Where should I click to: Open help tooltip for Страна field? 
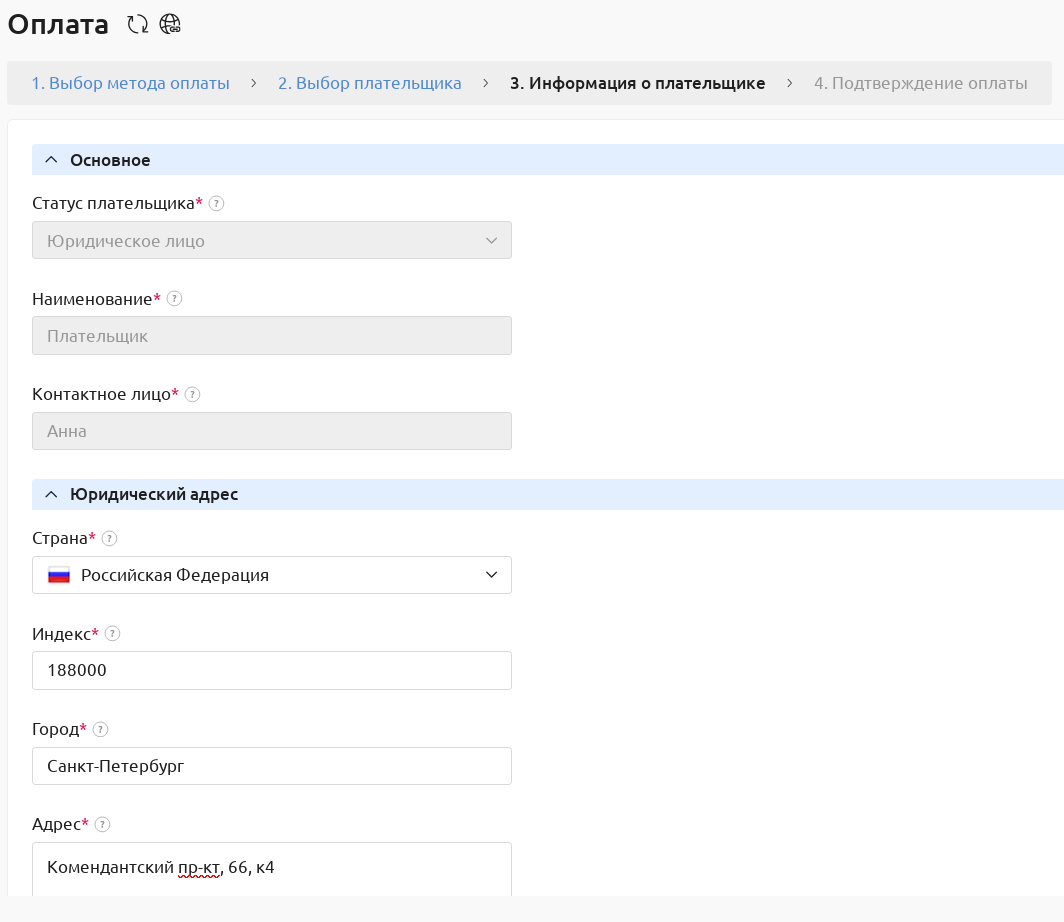coord(110,539)
